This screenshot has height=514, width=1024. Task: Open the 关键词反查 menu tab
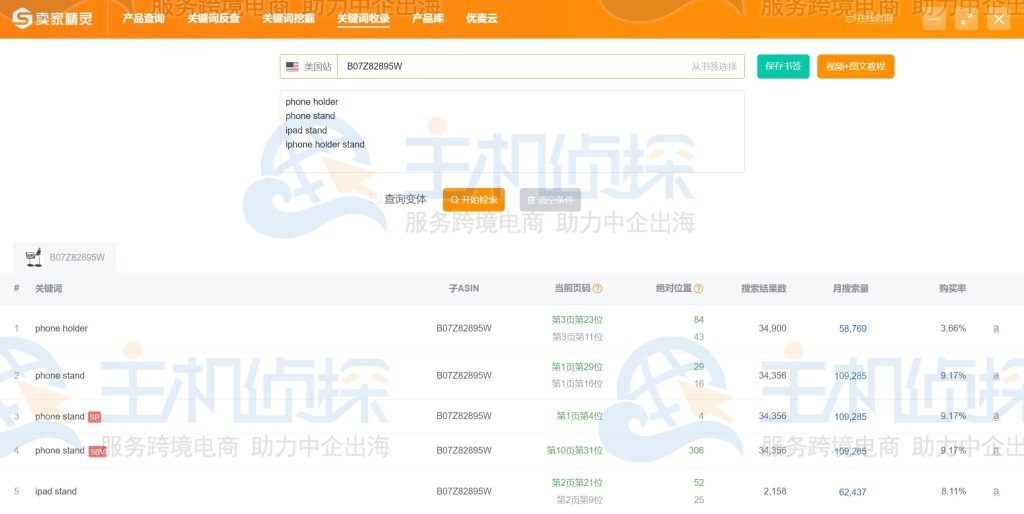(x=213, y=19)
